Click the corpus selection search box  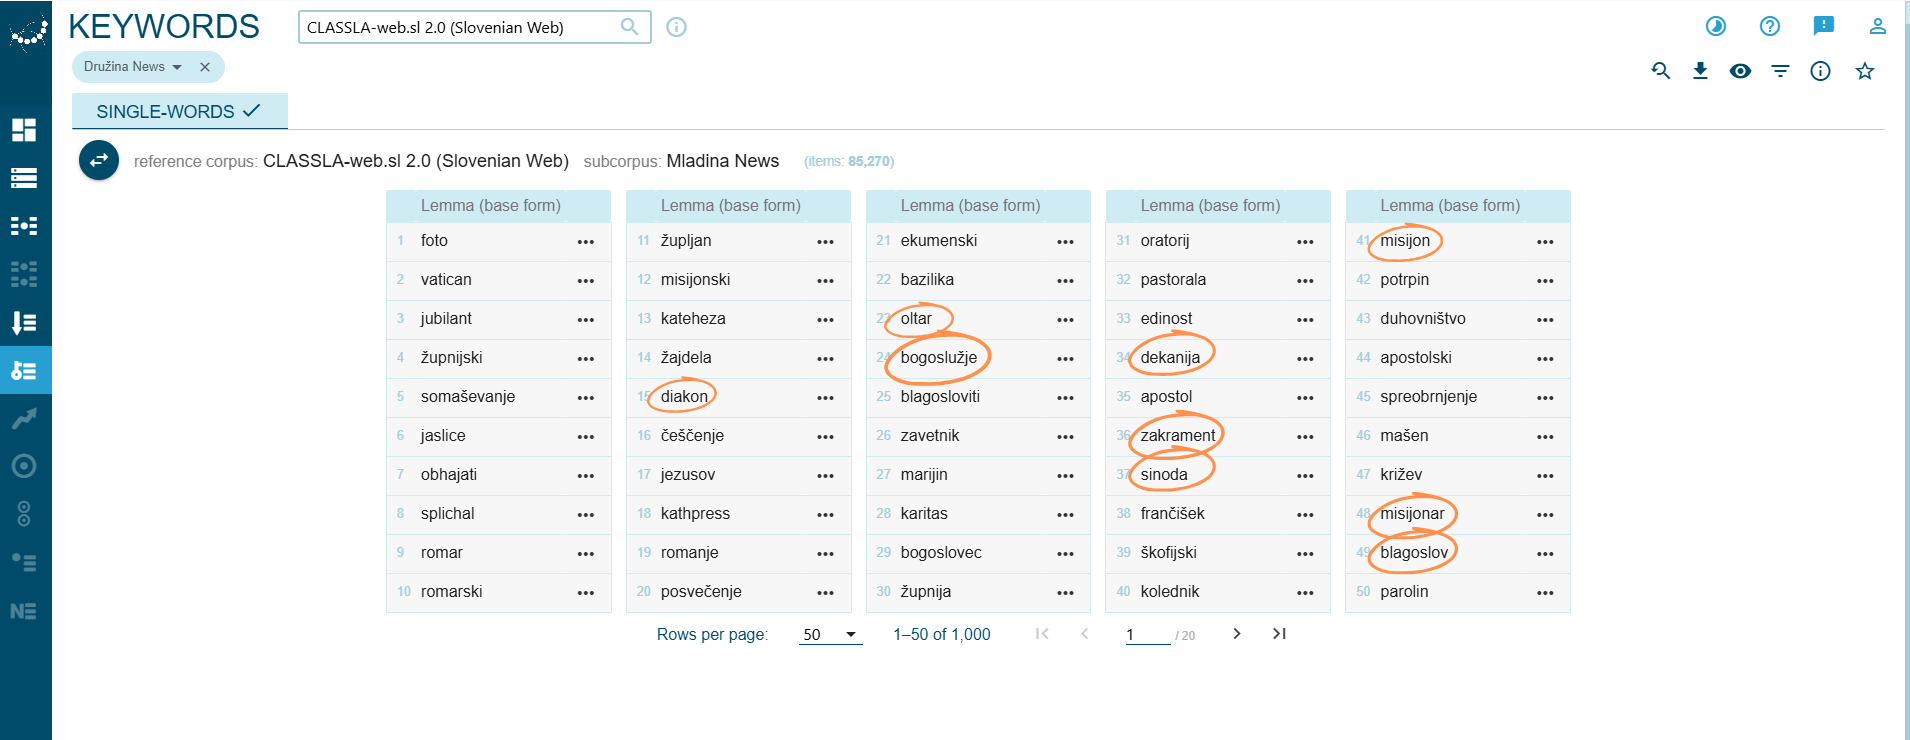[x=474, y=27]
